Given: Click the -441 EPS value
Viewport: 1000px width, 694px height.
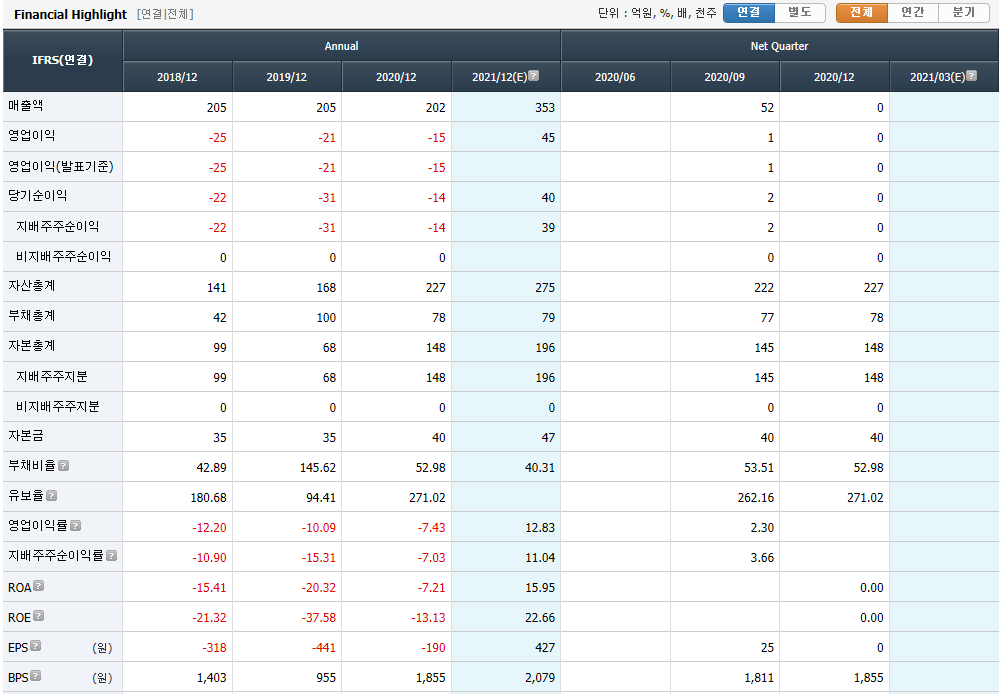Looking at the screenshot, I should pyautogui.click(x=324, y=647).
